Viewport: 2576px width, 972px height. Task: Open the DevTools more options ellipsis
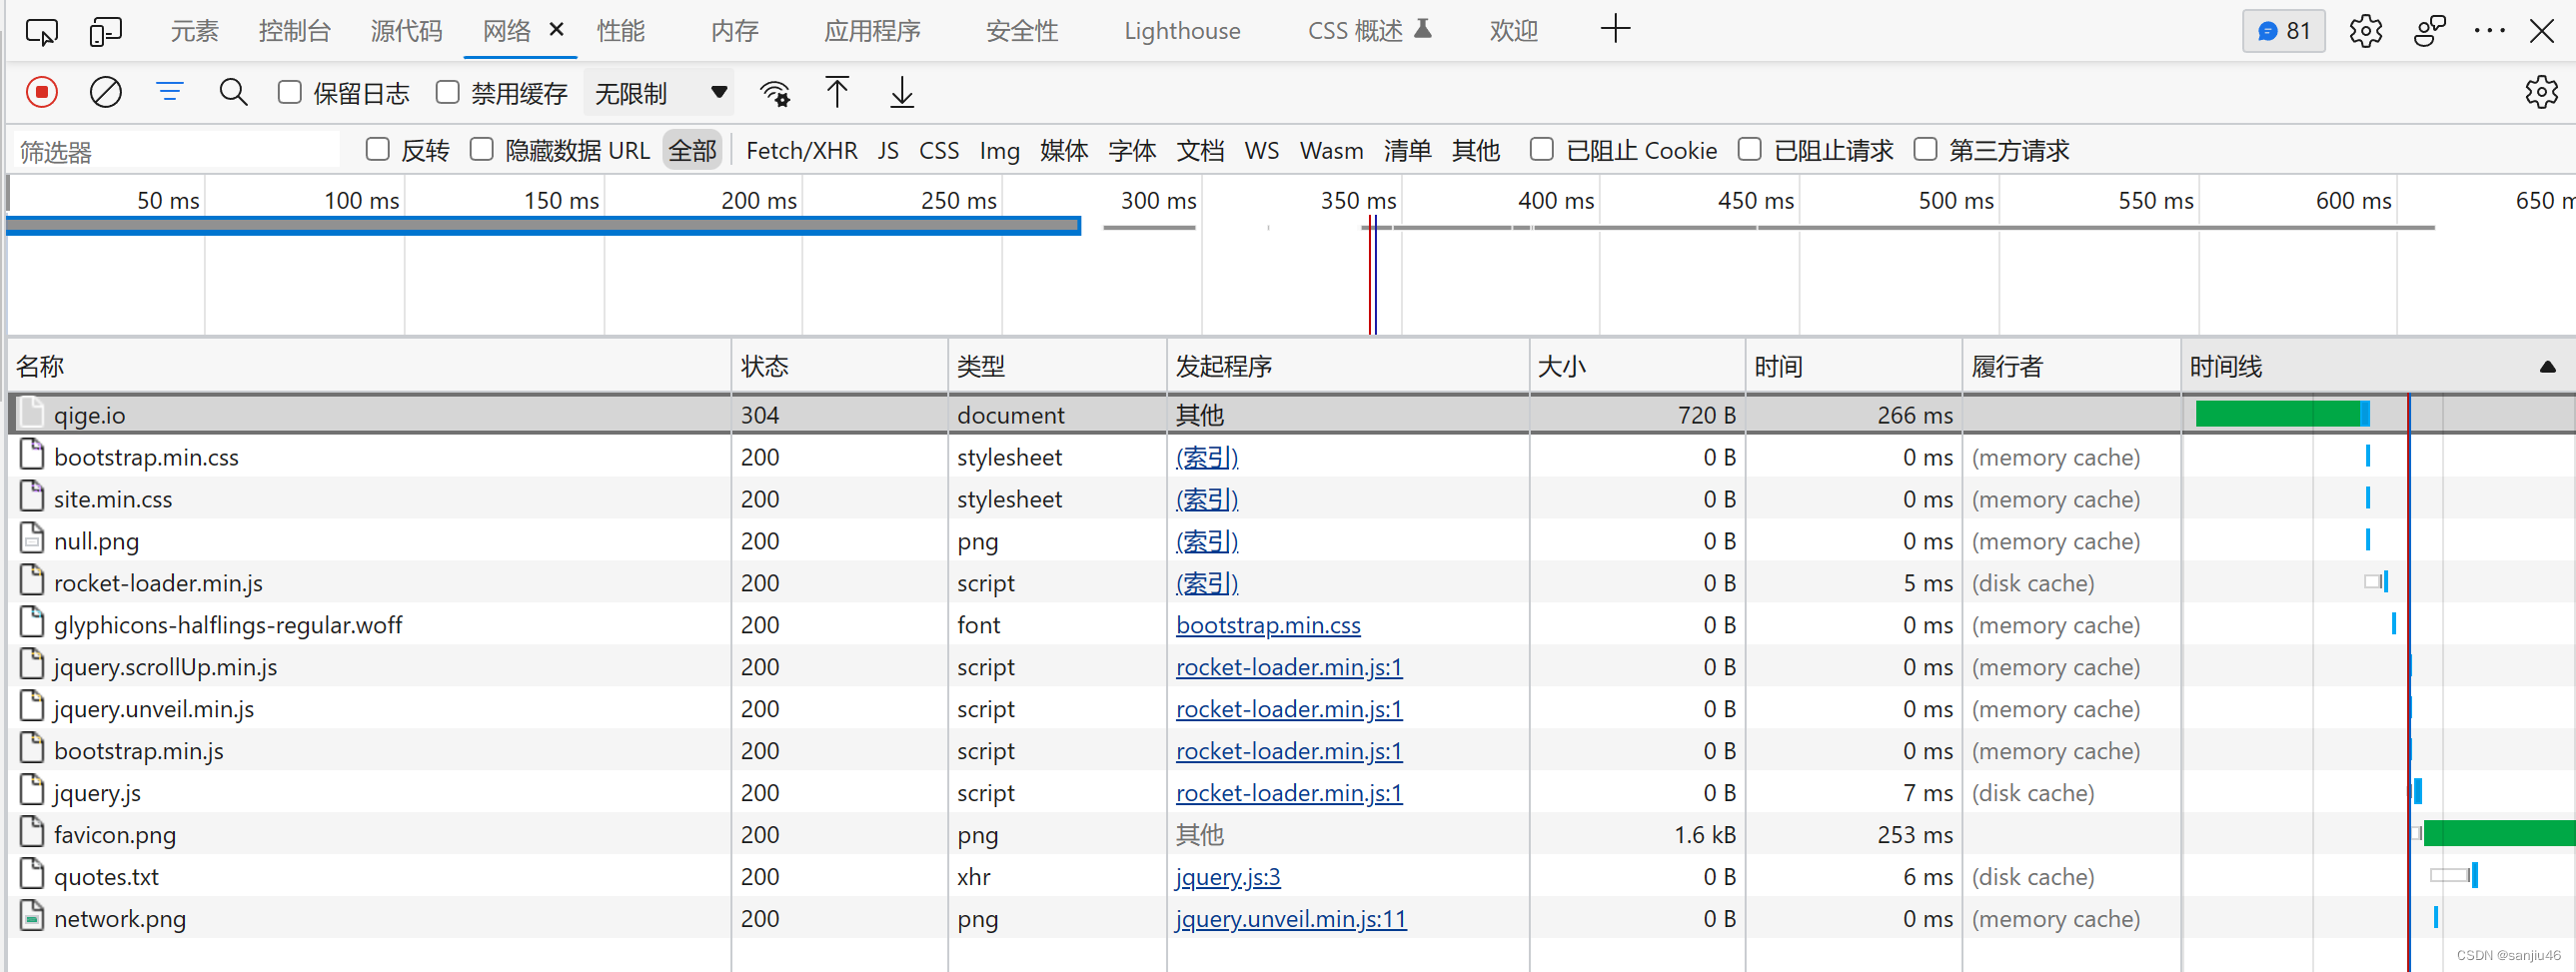2489,31
